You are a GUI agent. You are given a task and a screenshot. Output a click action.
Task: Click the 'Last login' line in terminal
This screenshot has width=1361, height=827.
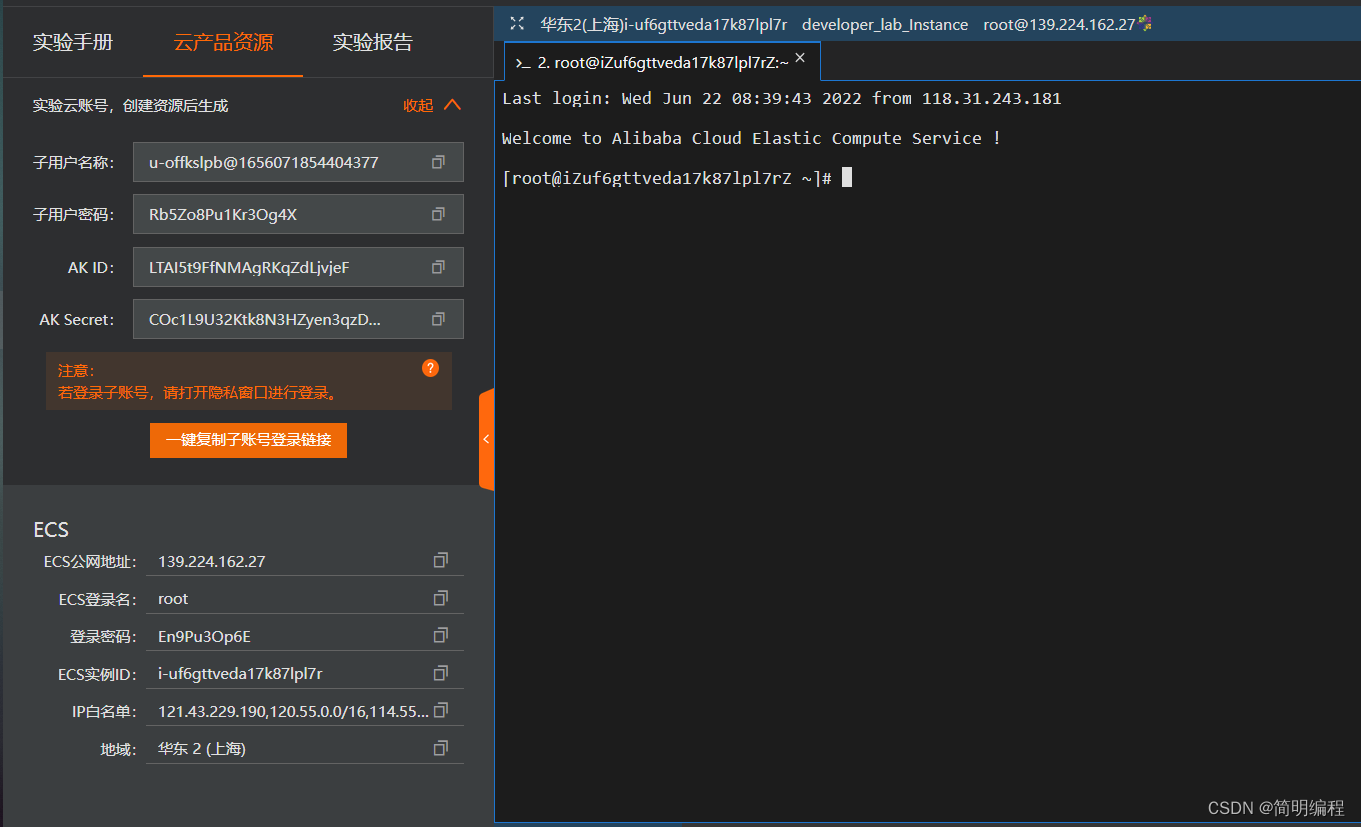click(x=781, y=98)
